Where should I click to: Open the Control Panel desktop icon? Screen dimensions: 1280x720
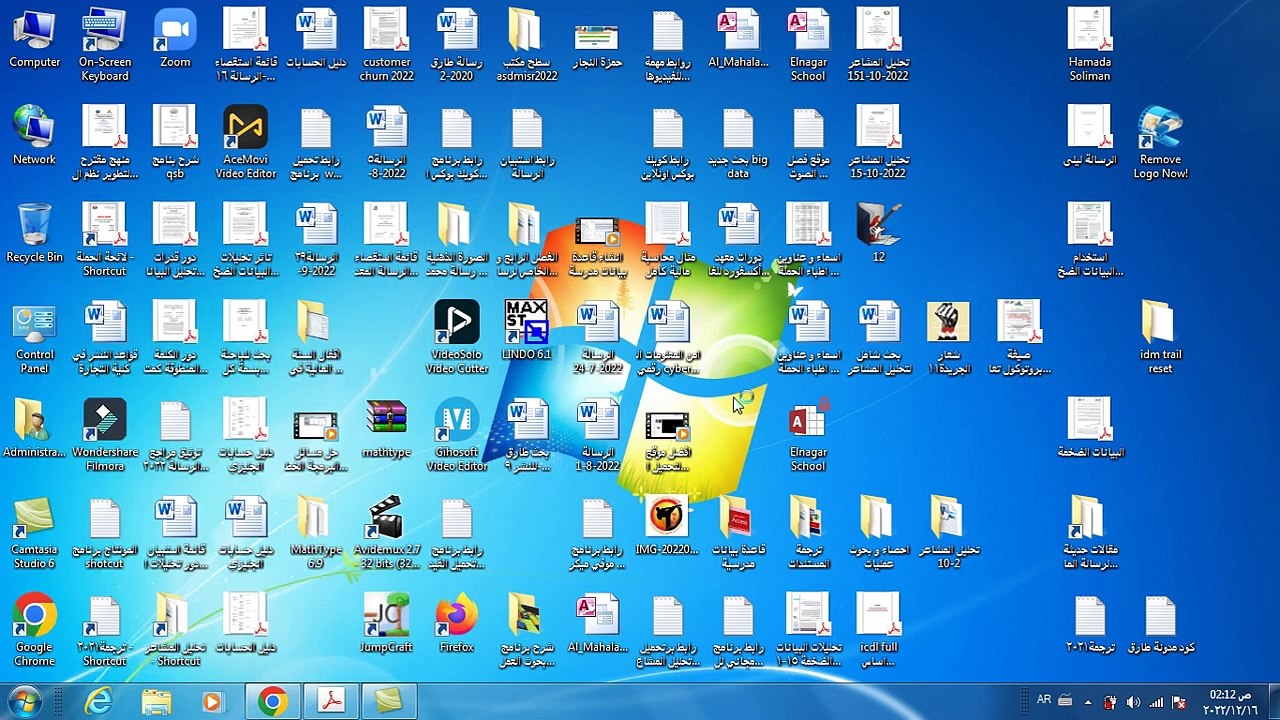34,338
